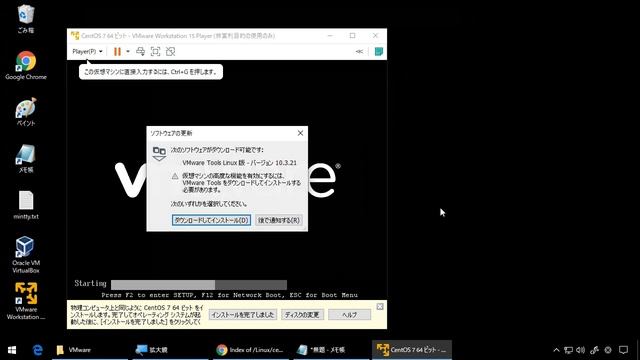Select the mintty.txt file on the desktop

26,205
